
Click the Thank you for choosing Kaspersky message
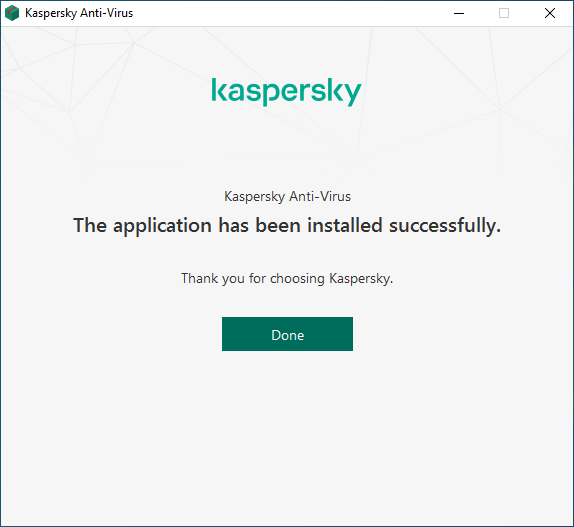point(287,279)
